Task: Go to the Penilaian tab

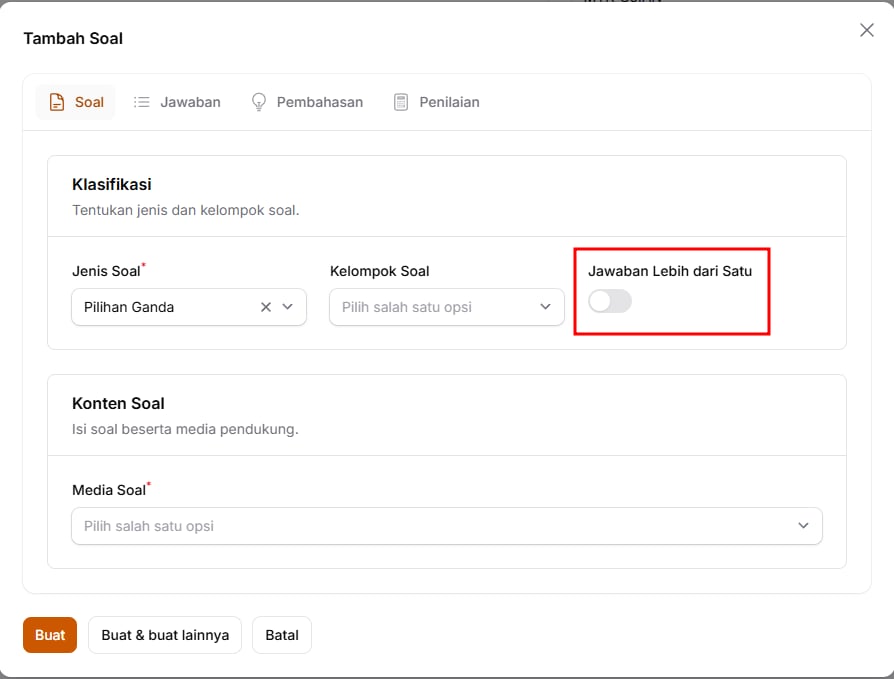Action: pyautogui.click(x=436, y=102)
